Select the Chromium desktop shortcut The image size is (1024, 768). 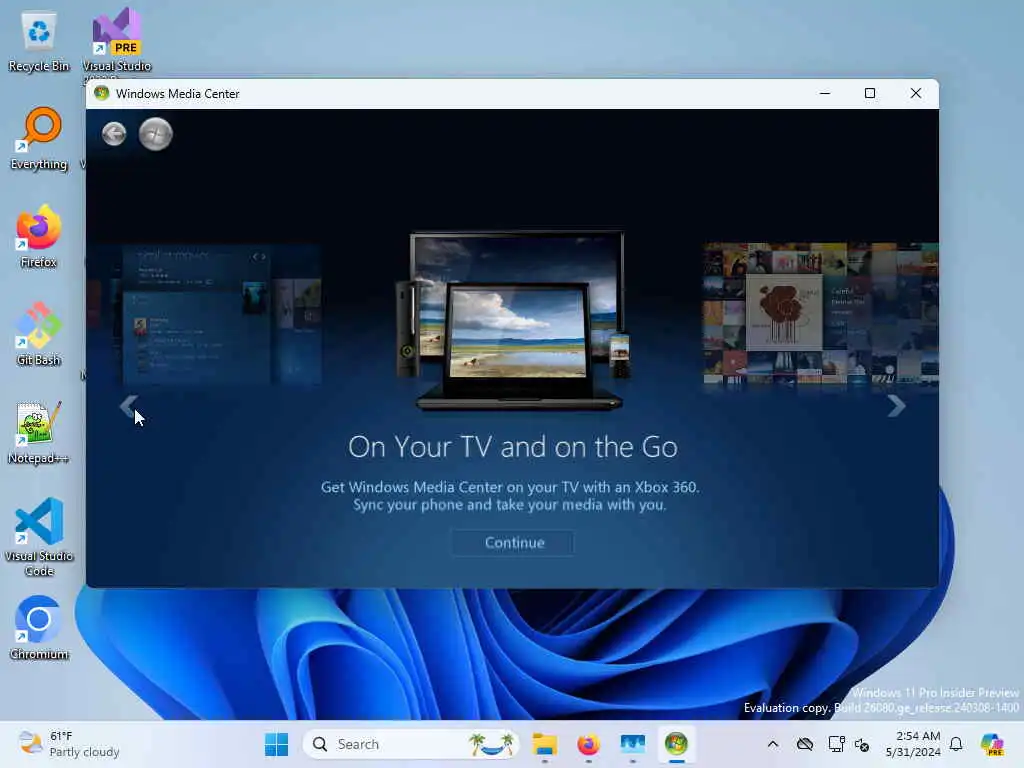39,628
